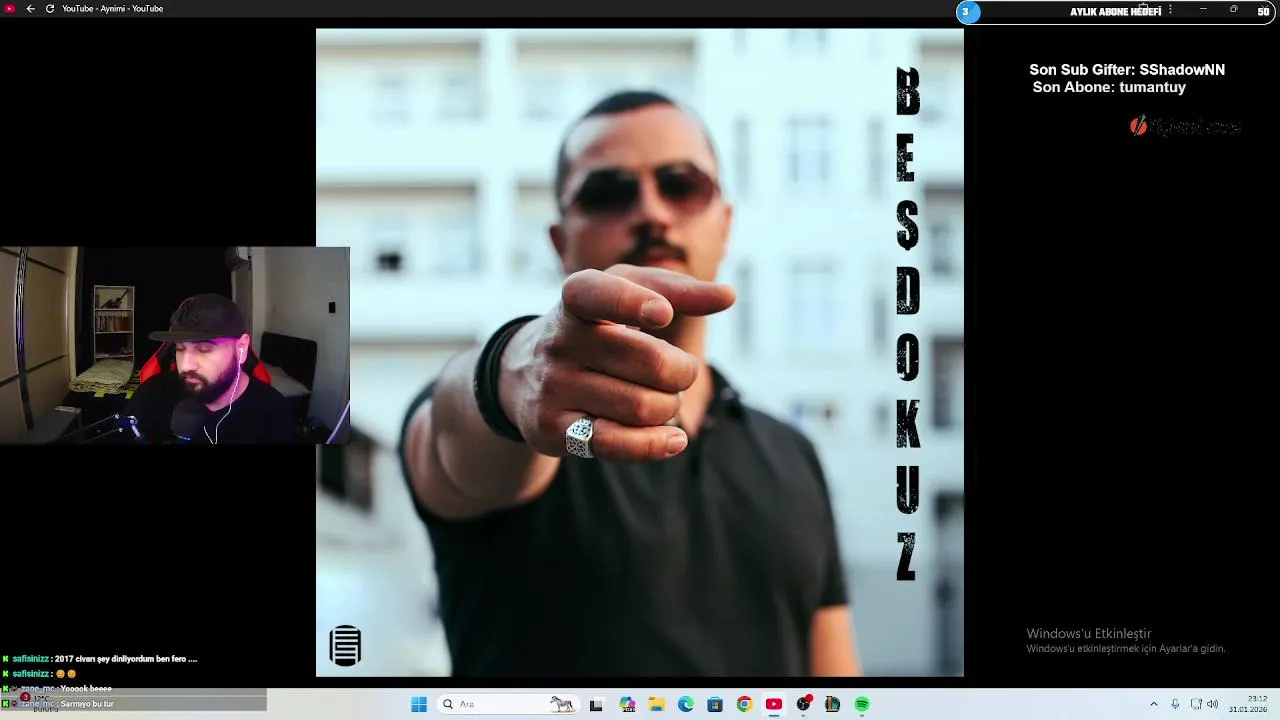This screenshot has height=720, width=1280.
Task: Open the volume tray icon
Action: [1213, 704]
